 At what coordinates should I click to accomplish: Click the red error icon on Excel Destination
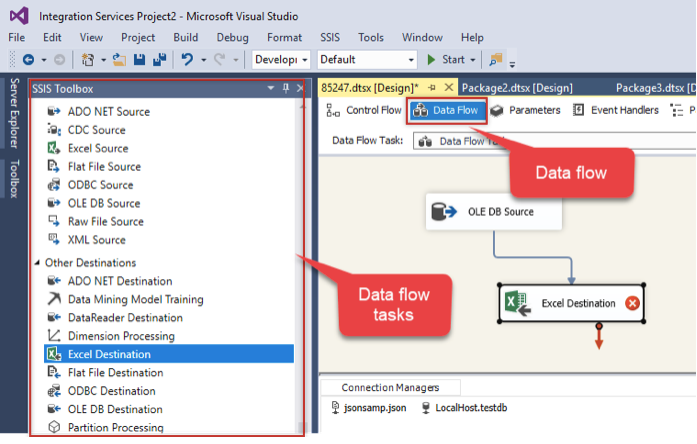point(632,303)
